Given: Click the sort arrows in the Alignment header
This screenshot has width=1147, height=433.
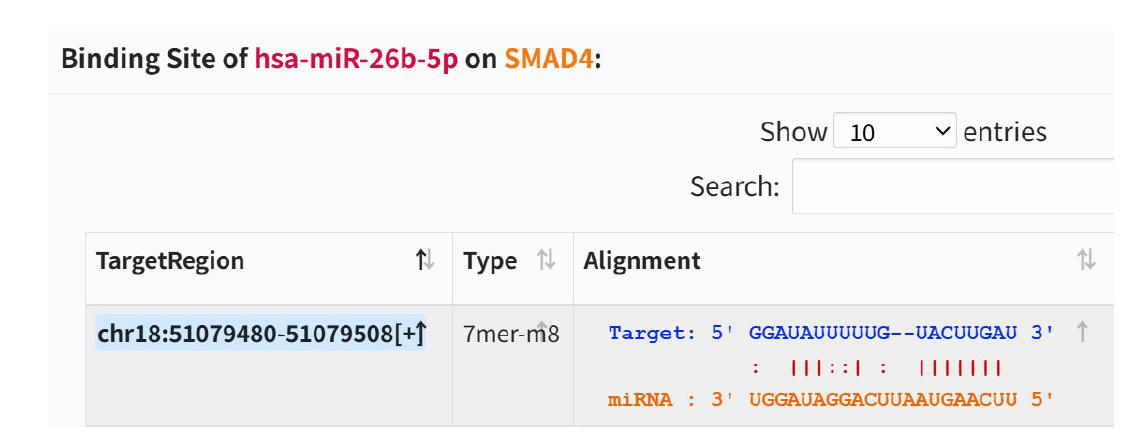Looking at the screenshot, I should [x=1085, y=261].
